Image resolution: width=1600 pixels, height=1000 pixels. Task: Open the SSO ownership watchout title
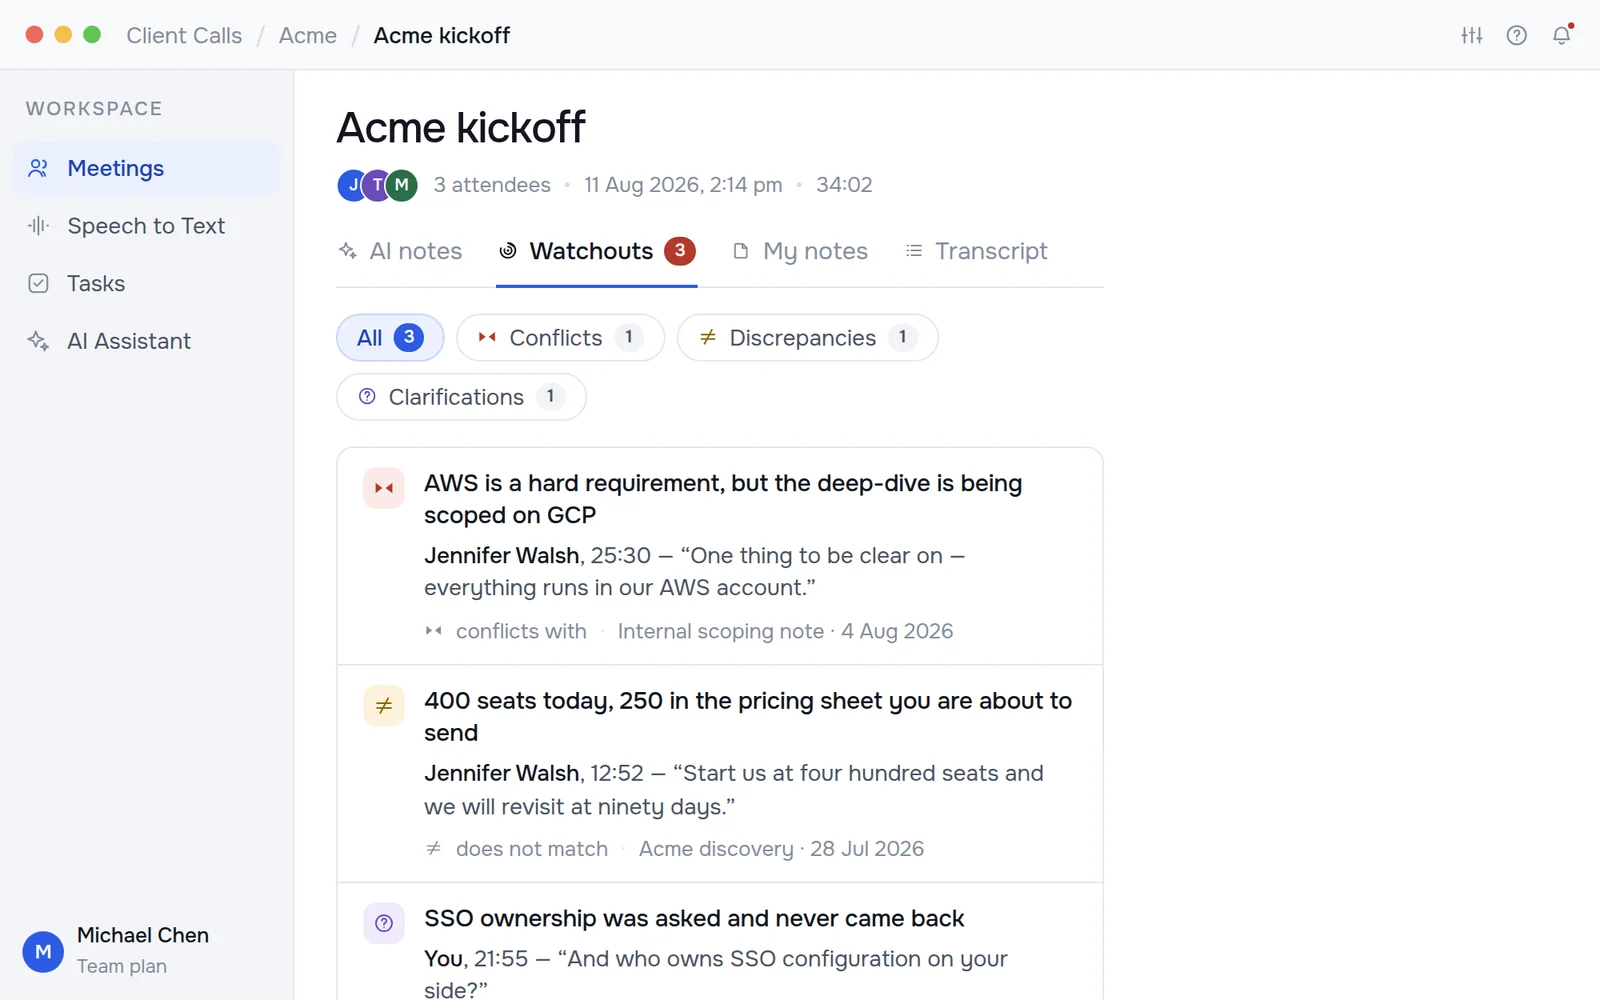tap(694, 918)
